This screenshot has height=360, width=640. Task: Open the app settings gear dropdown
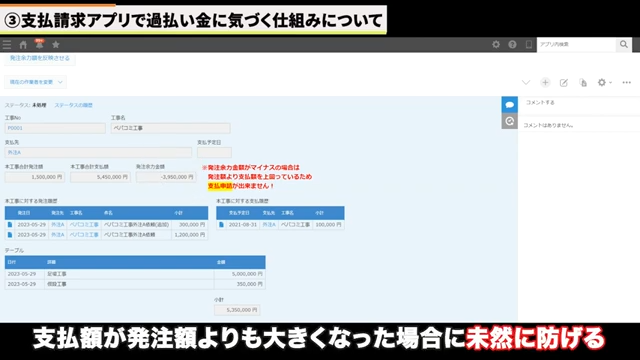coord(604,82)
